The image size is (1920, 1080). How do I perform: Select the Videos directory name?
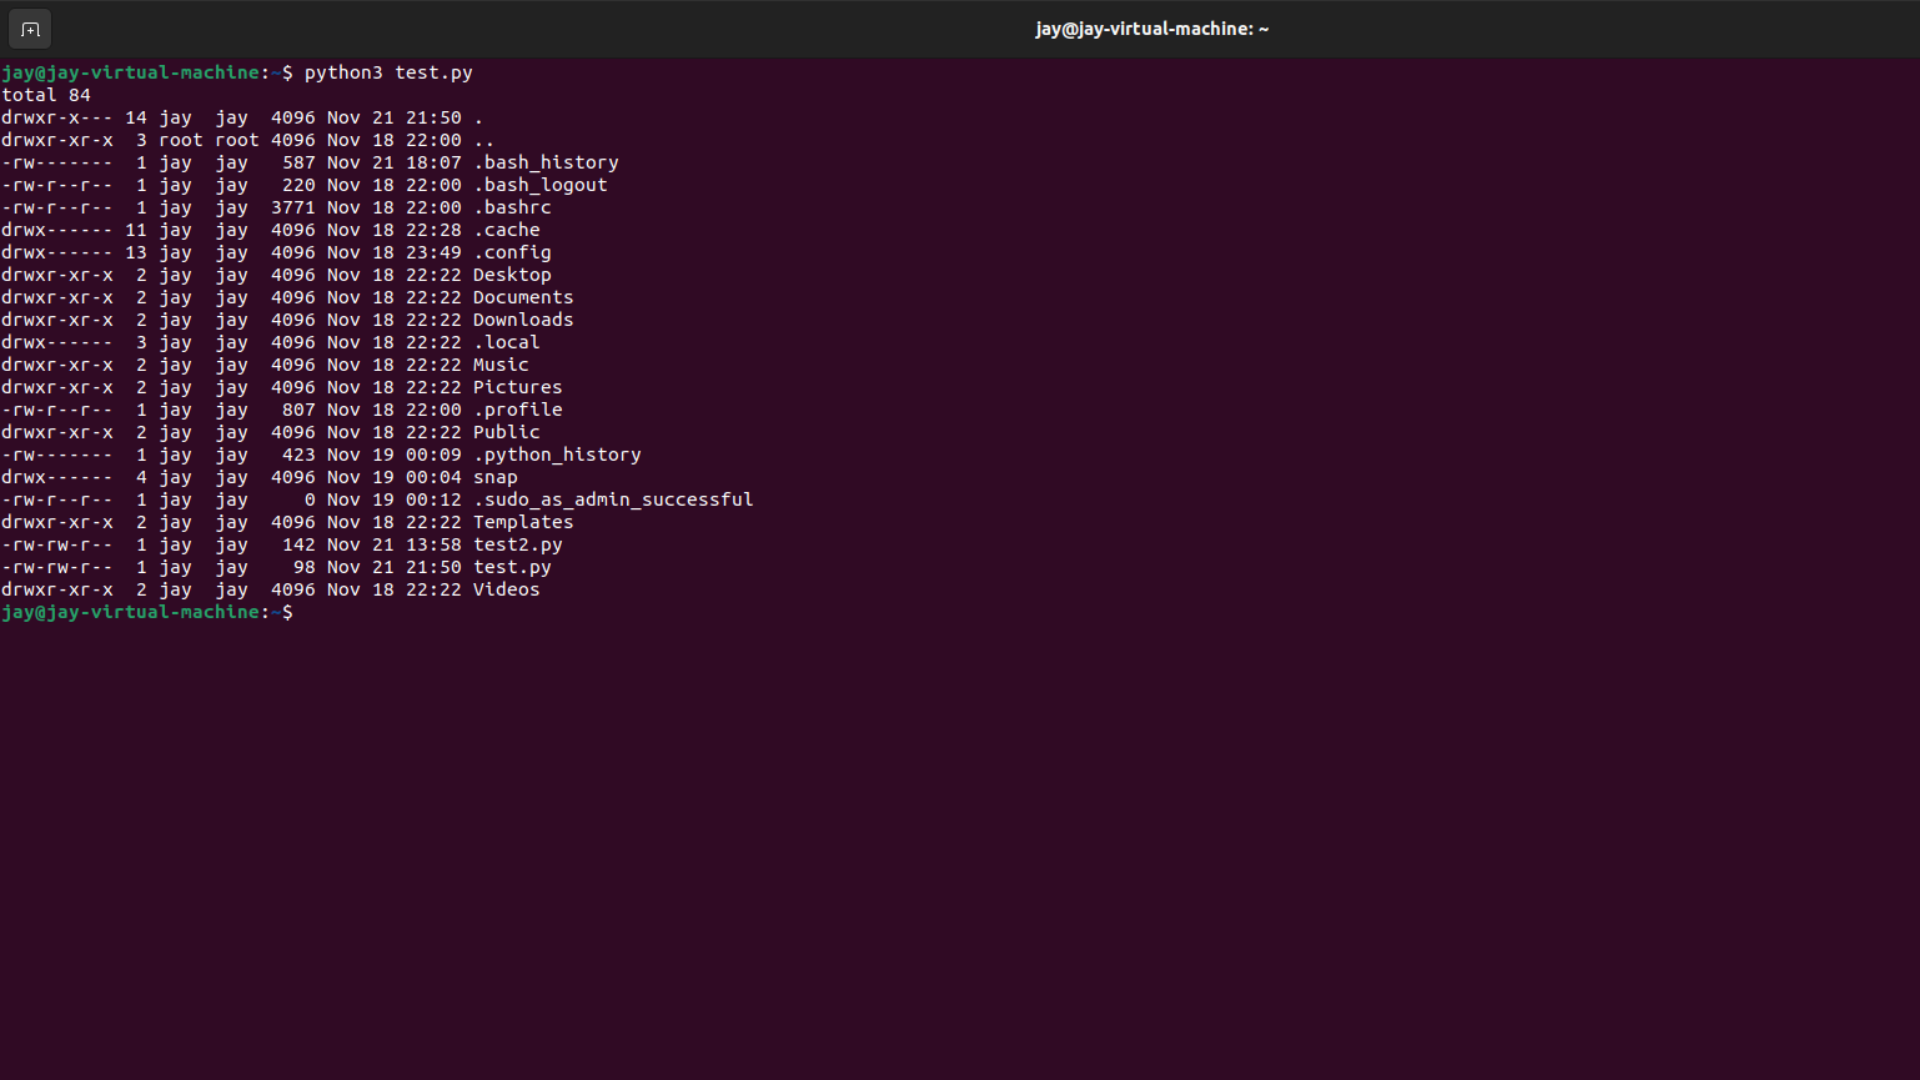click(506, 590)
